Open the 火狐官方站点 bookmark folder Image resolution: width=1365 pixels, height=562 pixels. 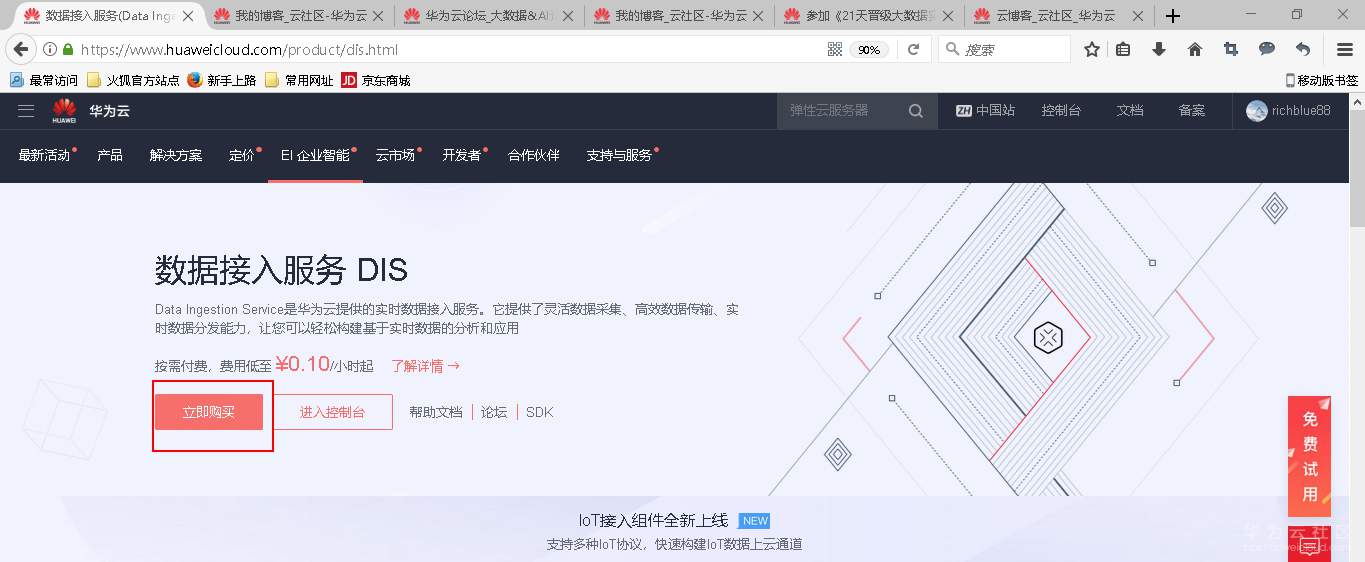(x=133, y=80)
